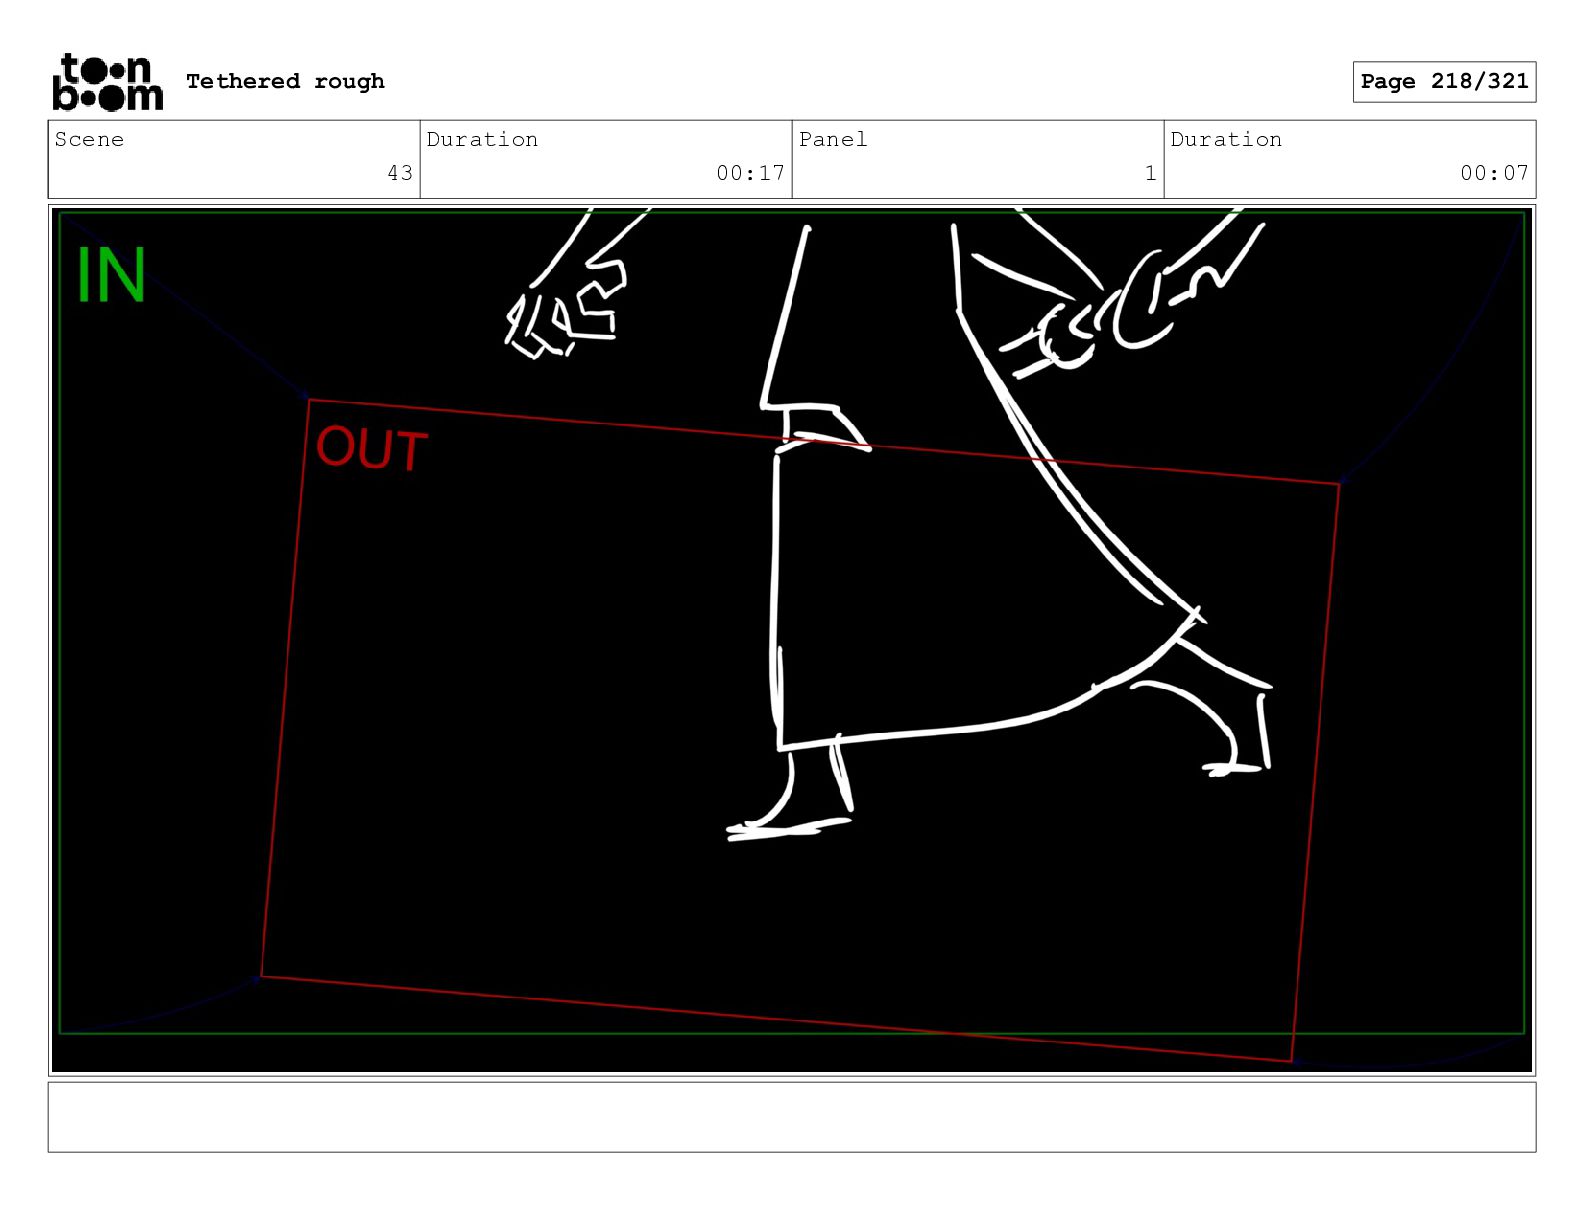Click the 'Scene' header label
Screen dimensions: 1584x1224
(x=89, y=139)
